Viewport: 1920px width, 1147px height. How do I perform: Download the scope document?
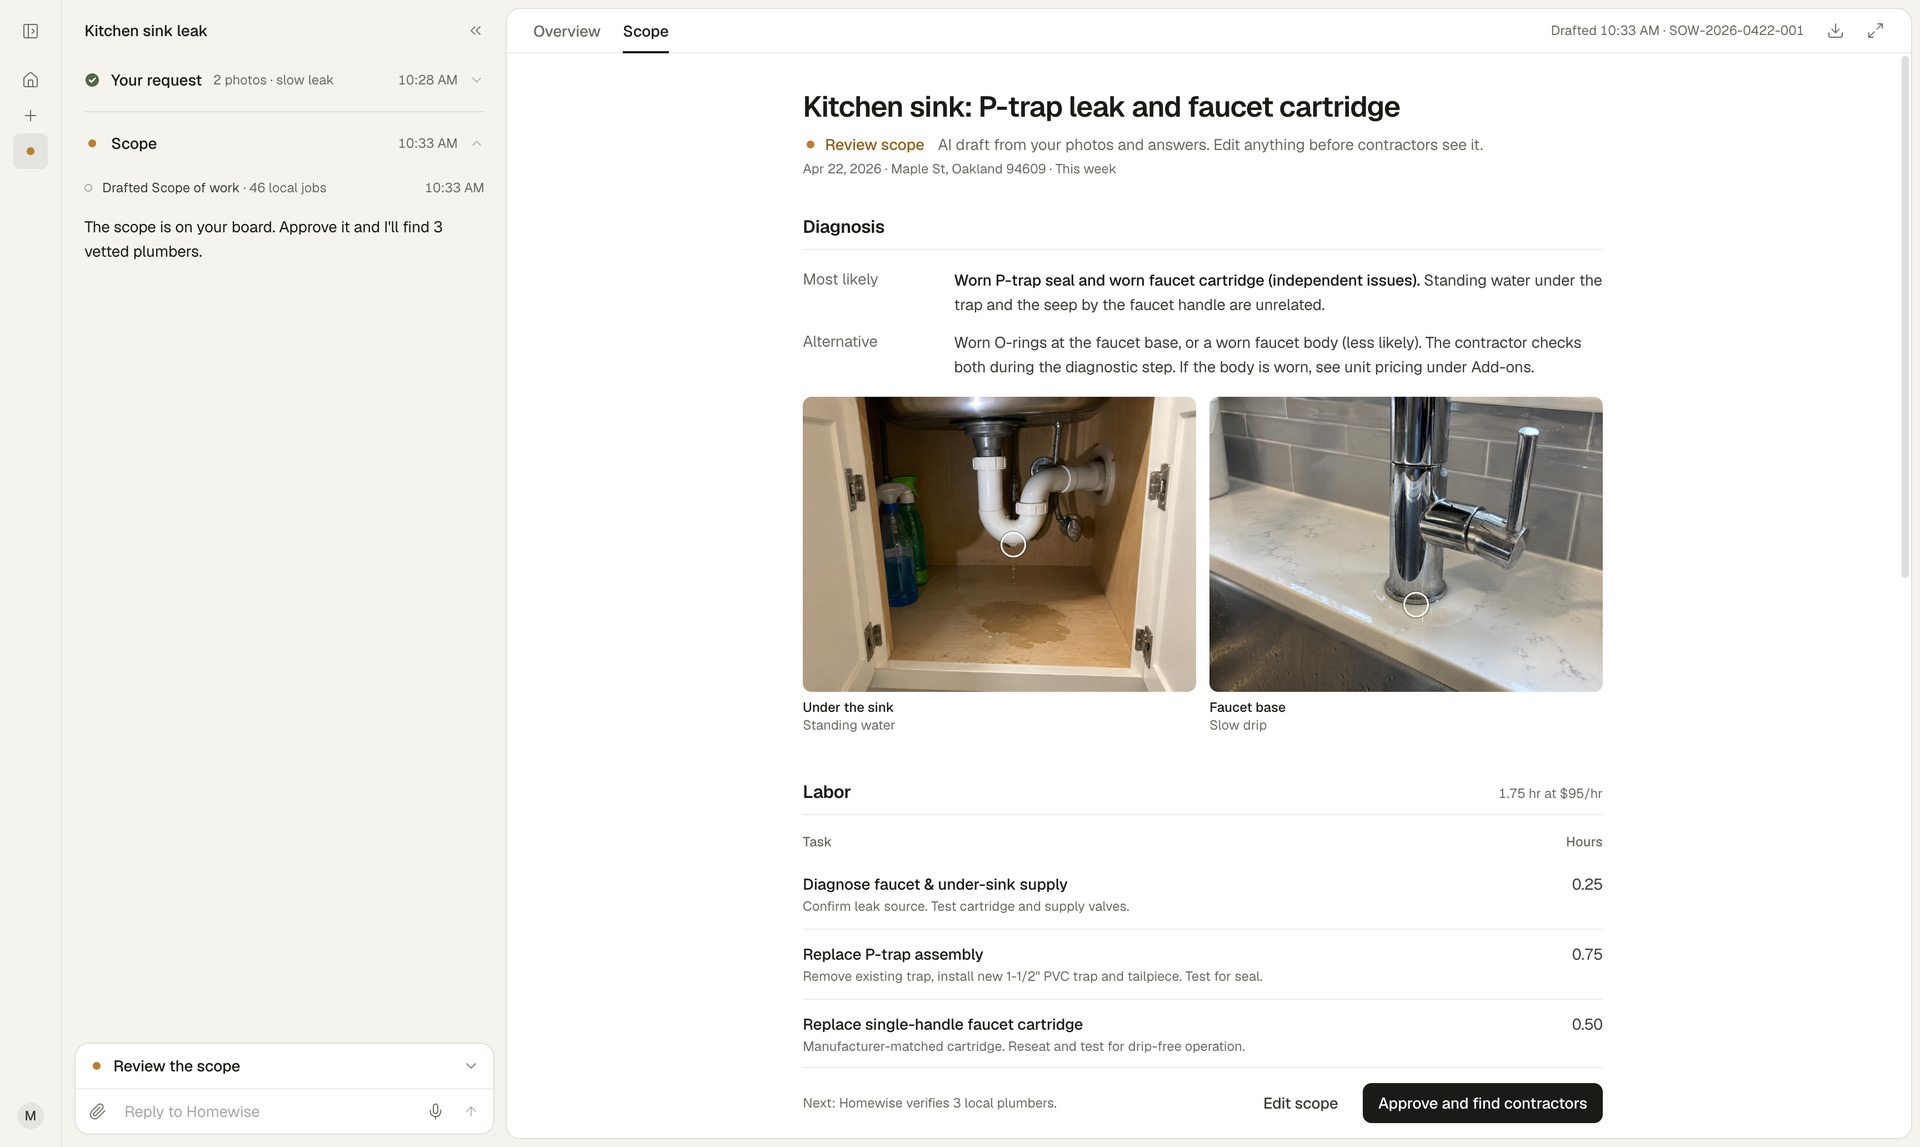1835,31
